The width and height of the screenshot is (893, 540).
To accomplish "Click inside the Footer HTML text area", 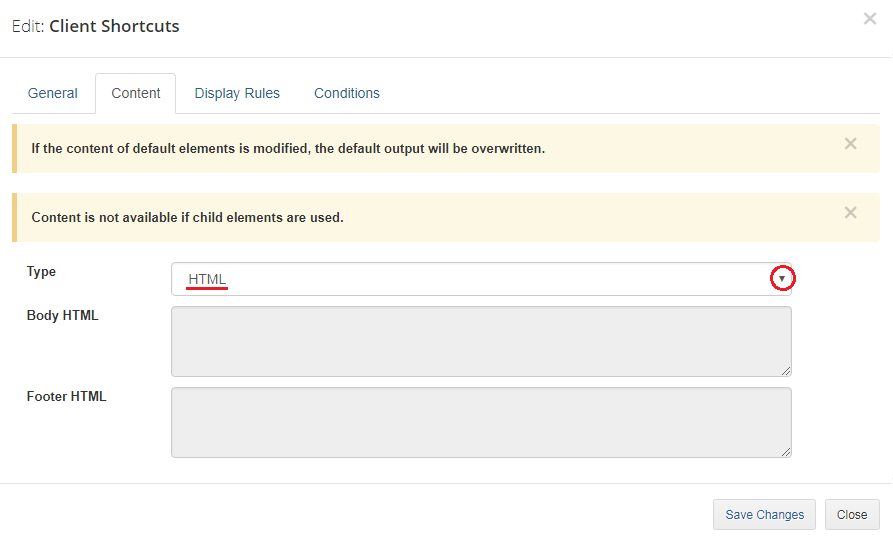I will pyautogui.click(x=481, y=422).
